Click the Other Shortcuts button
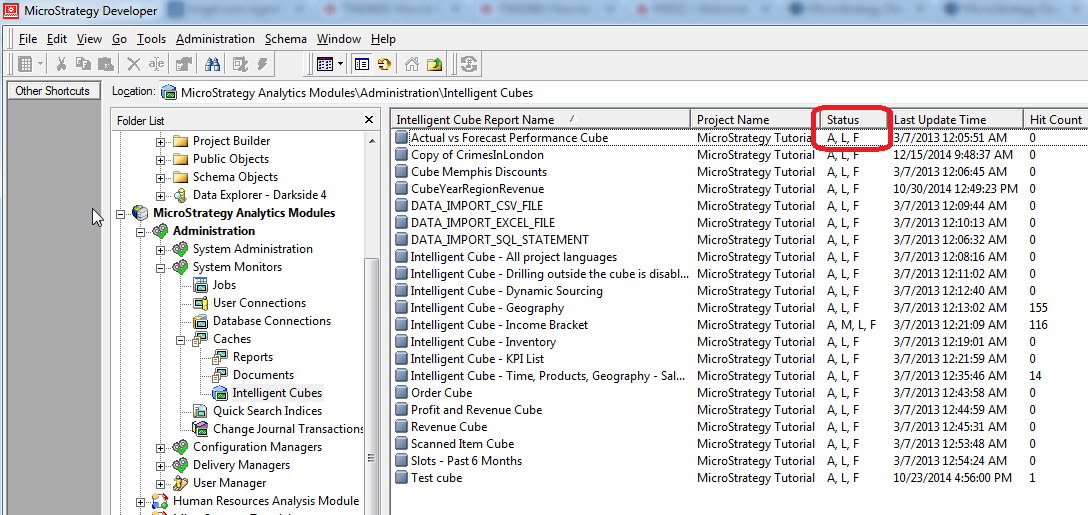Screen dimensions: 1088x515 53,91
